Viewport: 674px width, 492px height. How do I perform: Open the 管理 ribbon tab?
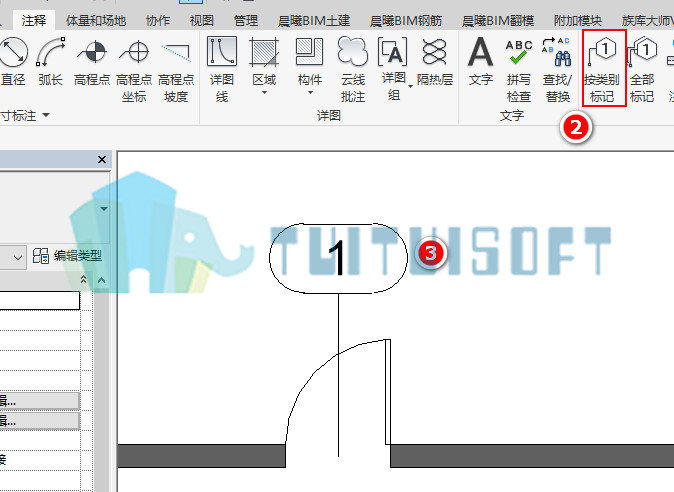[x=246, y=20]
